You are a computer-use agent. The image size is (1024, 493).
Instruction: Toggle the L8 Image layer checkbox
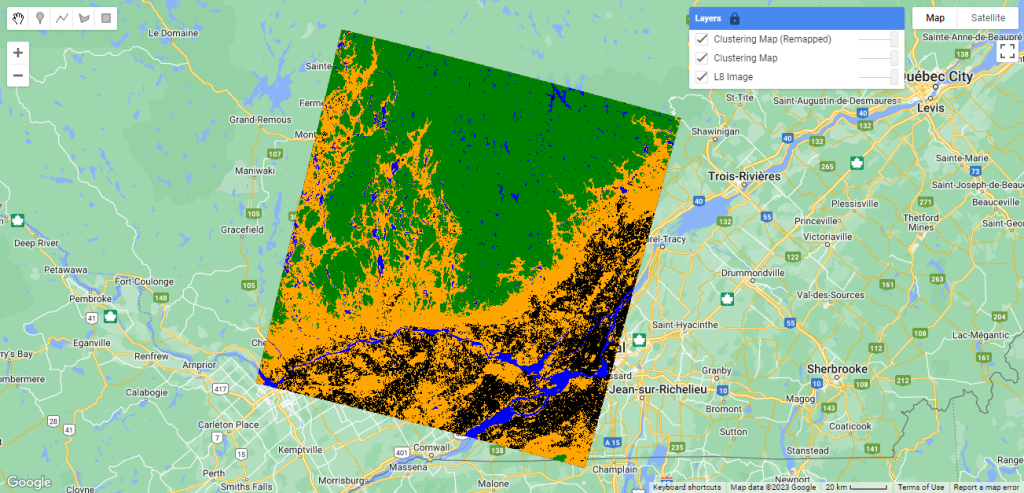[x=702, y=77]
